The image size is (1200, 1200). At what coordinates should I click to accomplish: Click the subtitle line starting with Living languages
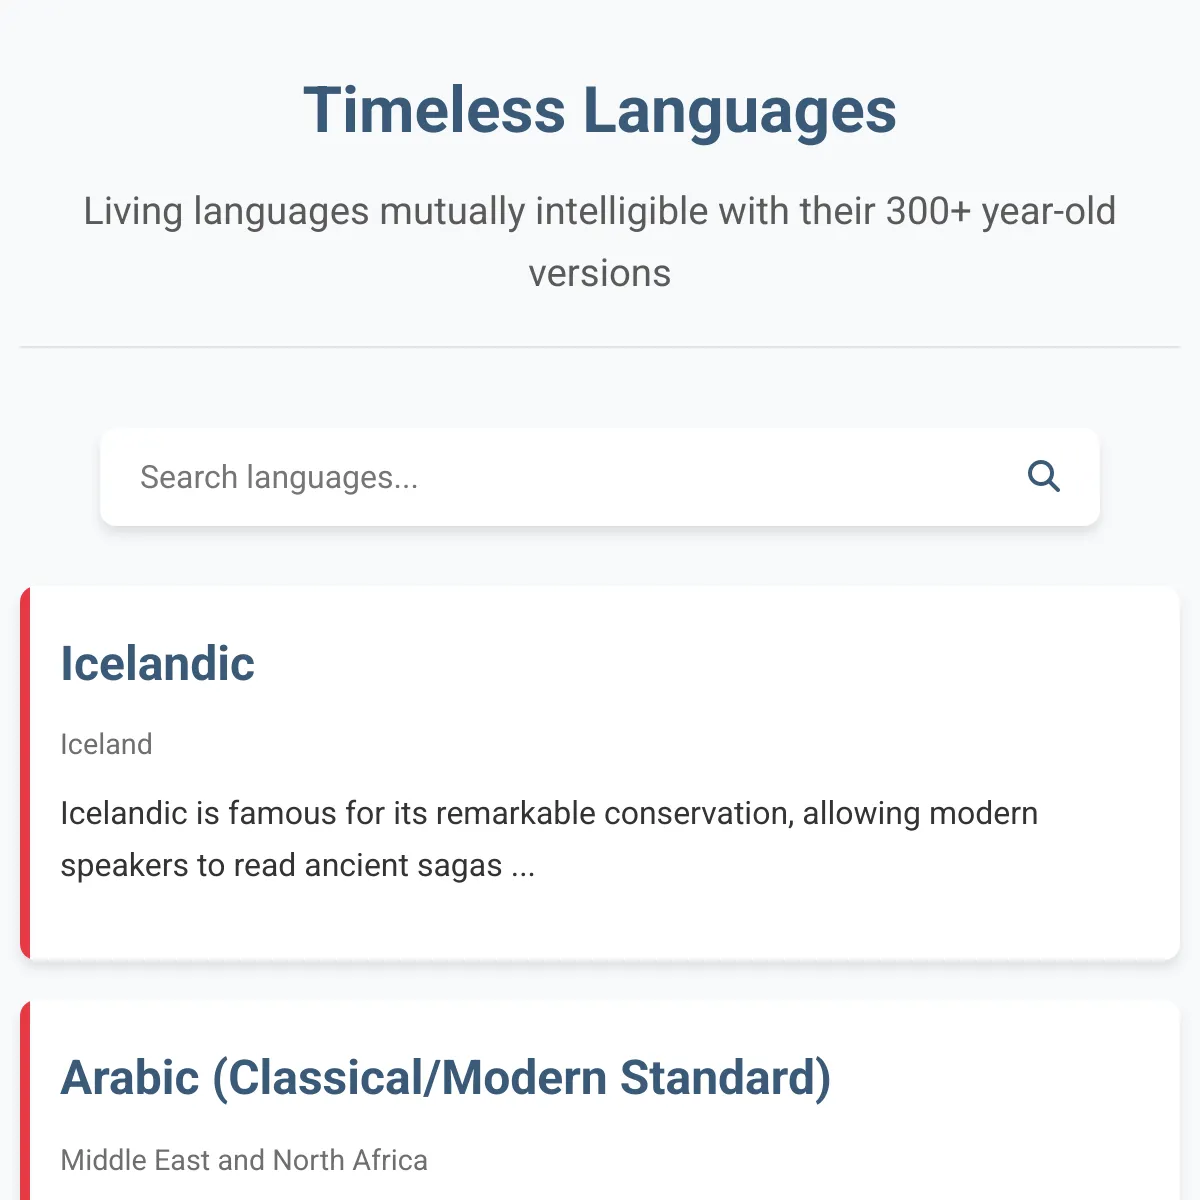pyautogui.click(x=600, y=212)
